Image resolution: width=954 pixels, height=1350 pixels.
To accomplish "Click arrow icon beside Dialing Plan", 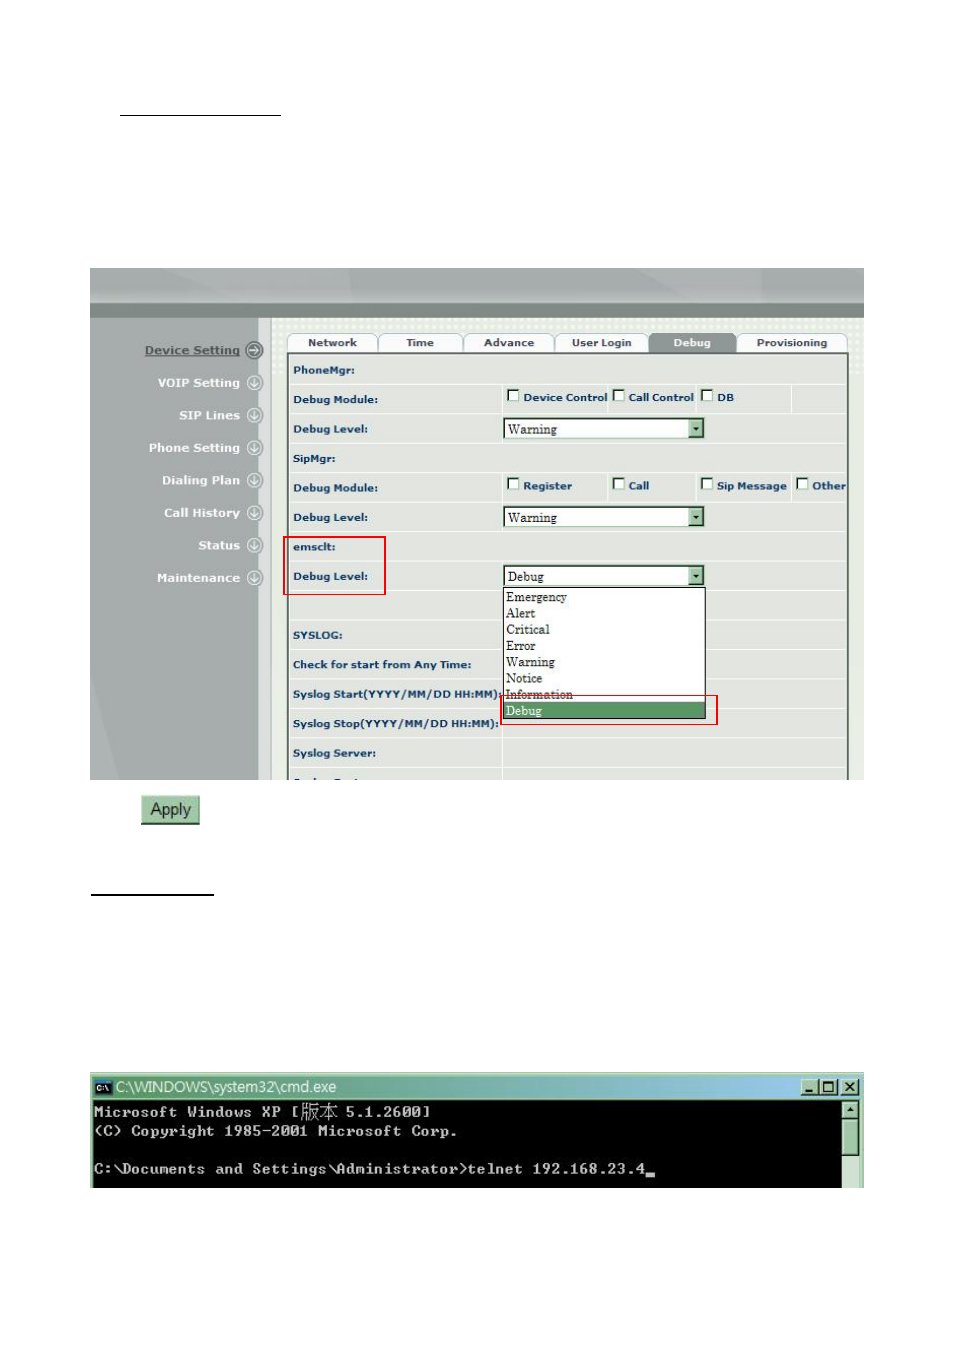I will tap(254, 480).
